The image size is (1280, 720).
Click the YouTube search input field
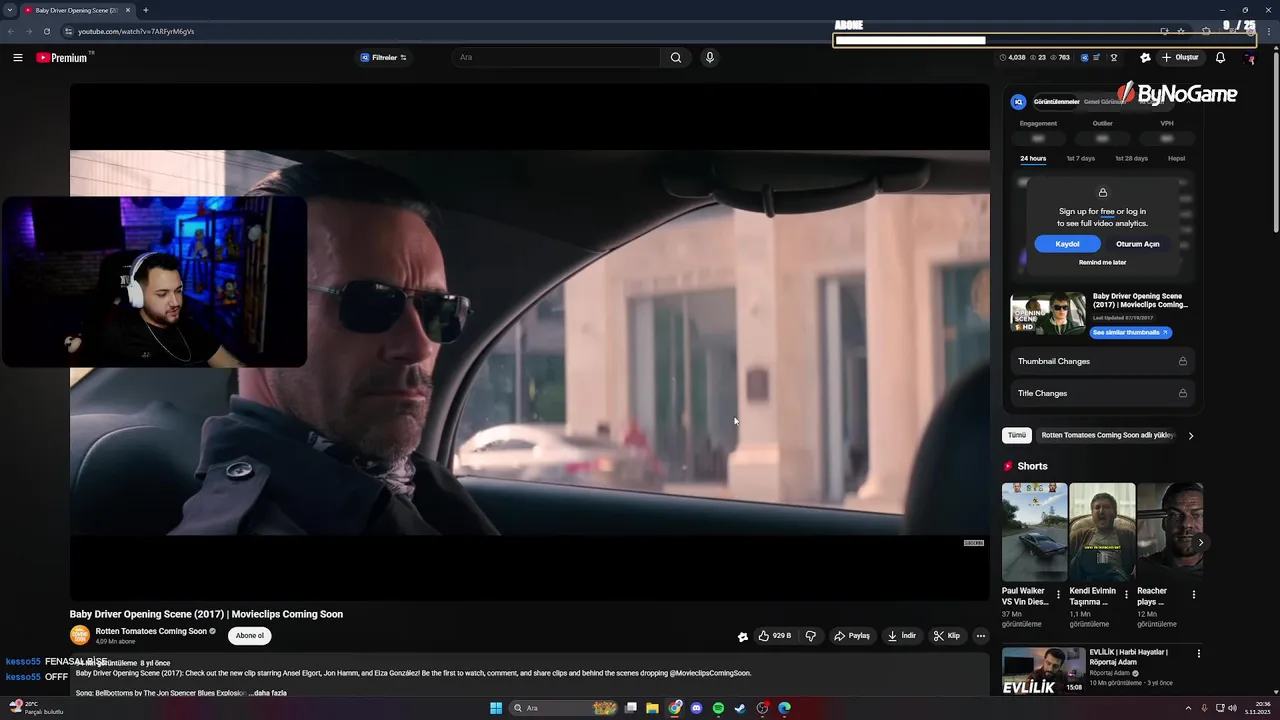tap(555, 57)
